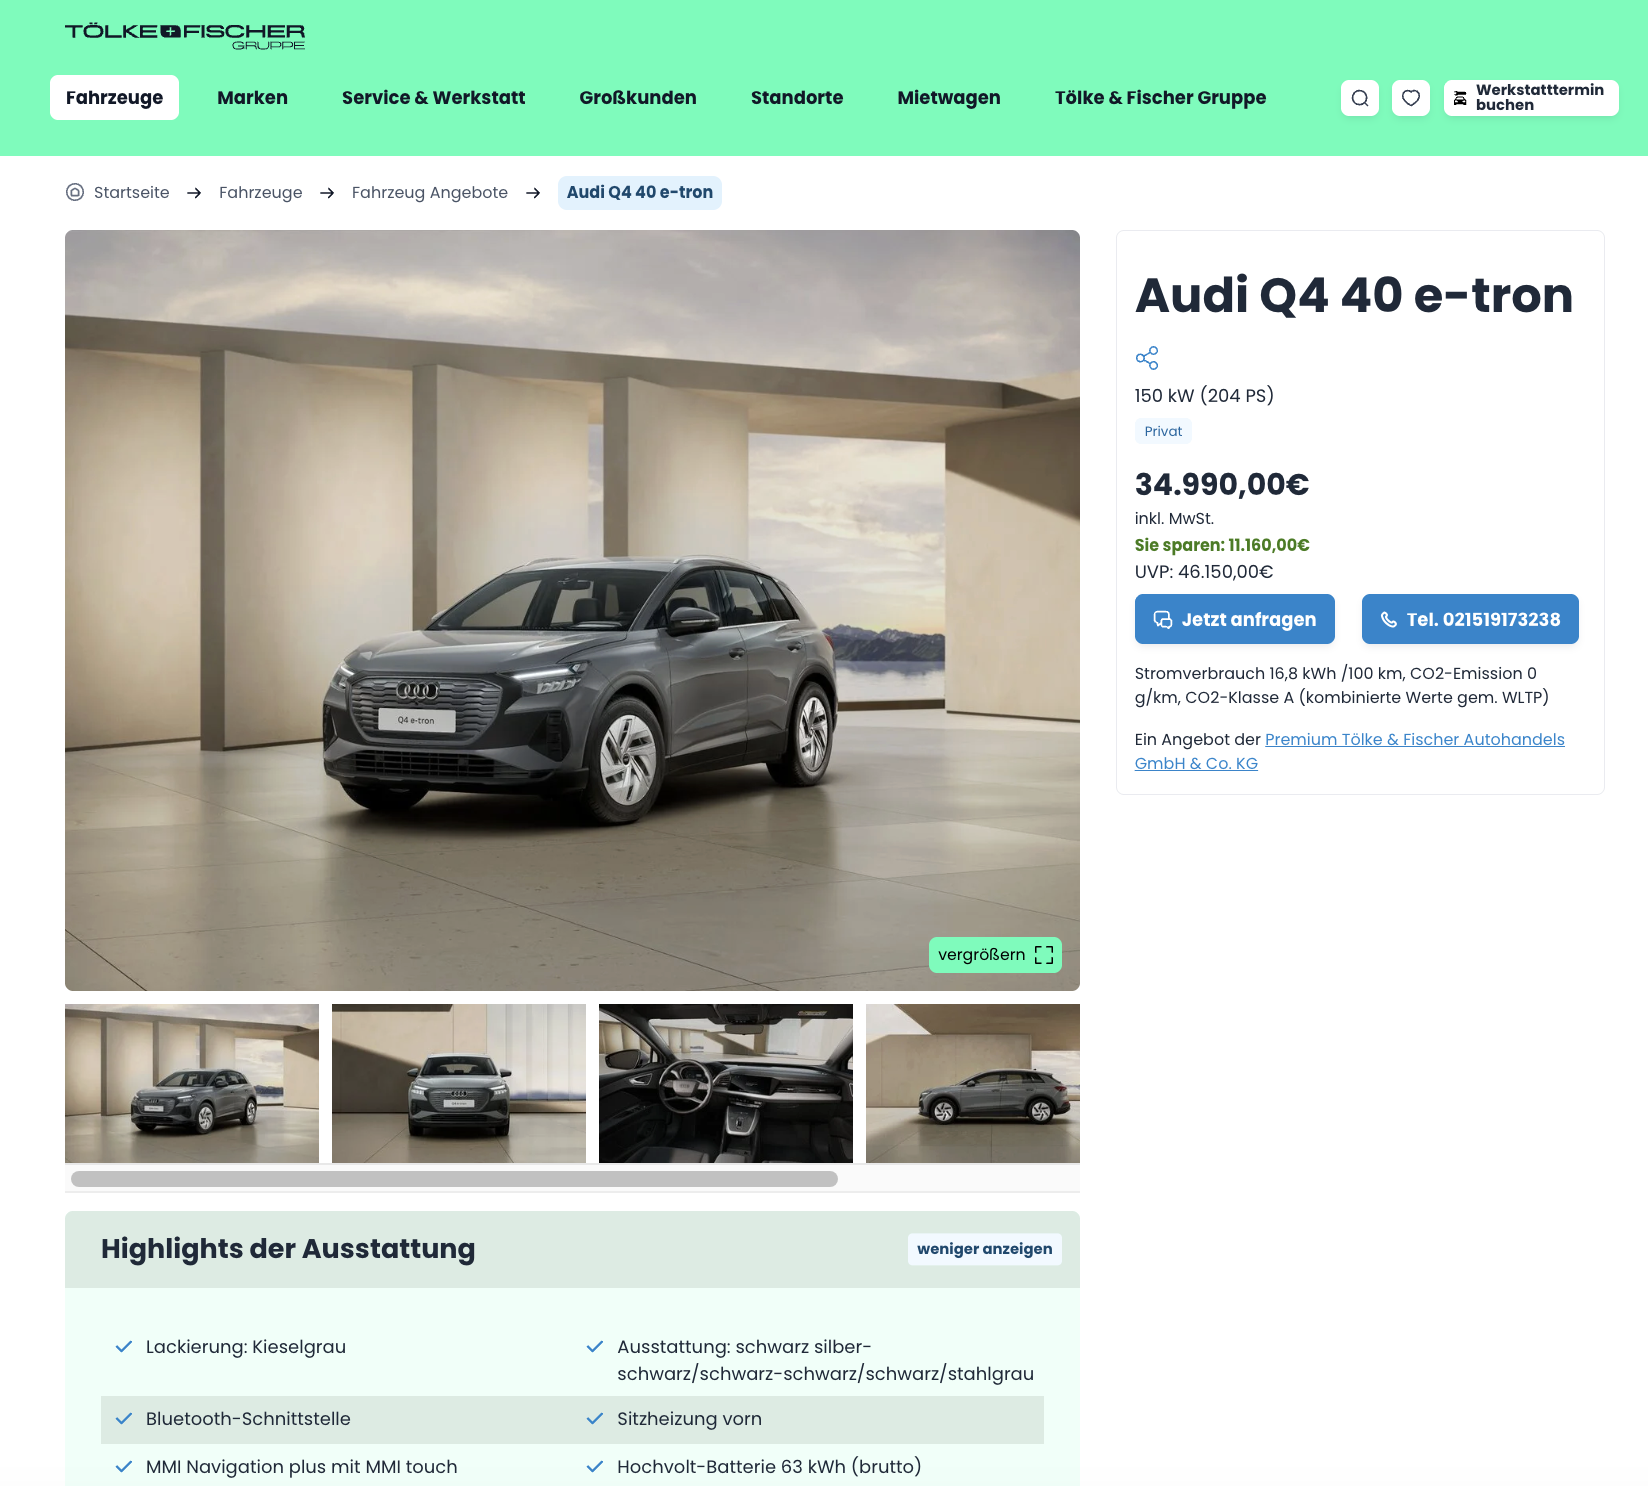
Task: Click the Startseite home icon in breadcrumb
Action: (75, 192)
